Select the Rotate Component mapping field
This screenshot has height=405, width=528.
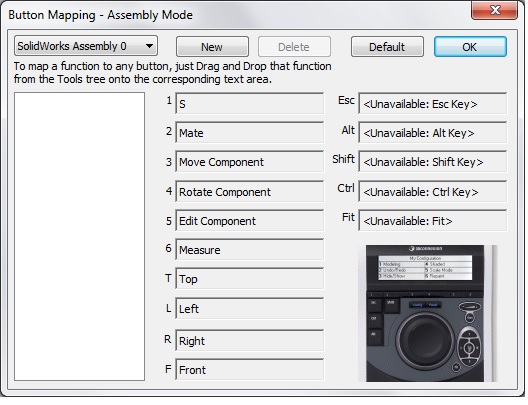[x=250, y=192]
